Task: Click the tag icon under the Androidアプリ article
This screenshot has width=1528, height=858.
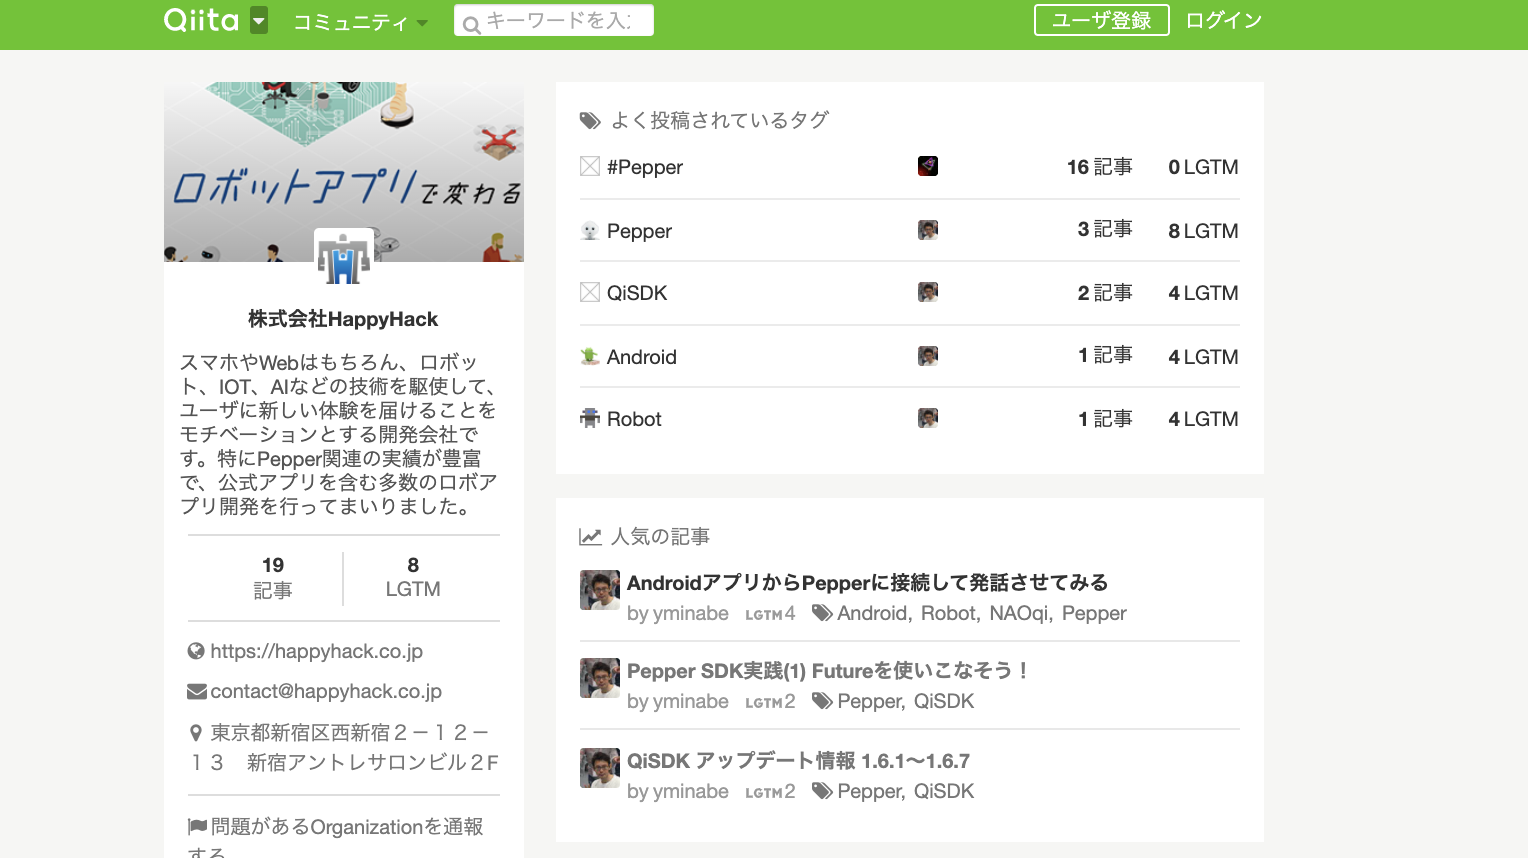Action: pyautogui.click(x=822, y=613)
